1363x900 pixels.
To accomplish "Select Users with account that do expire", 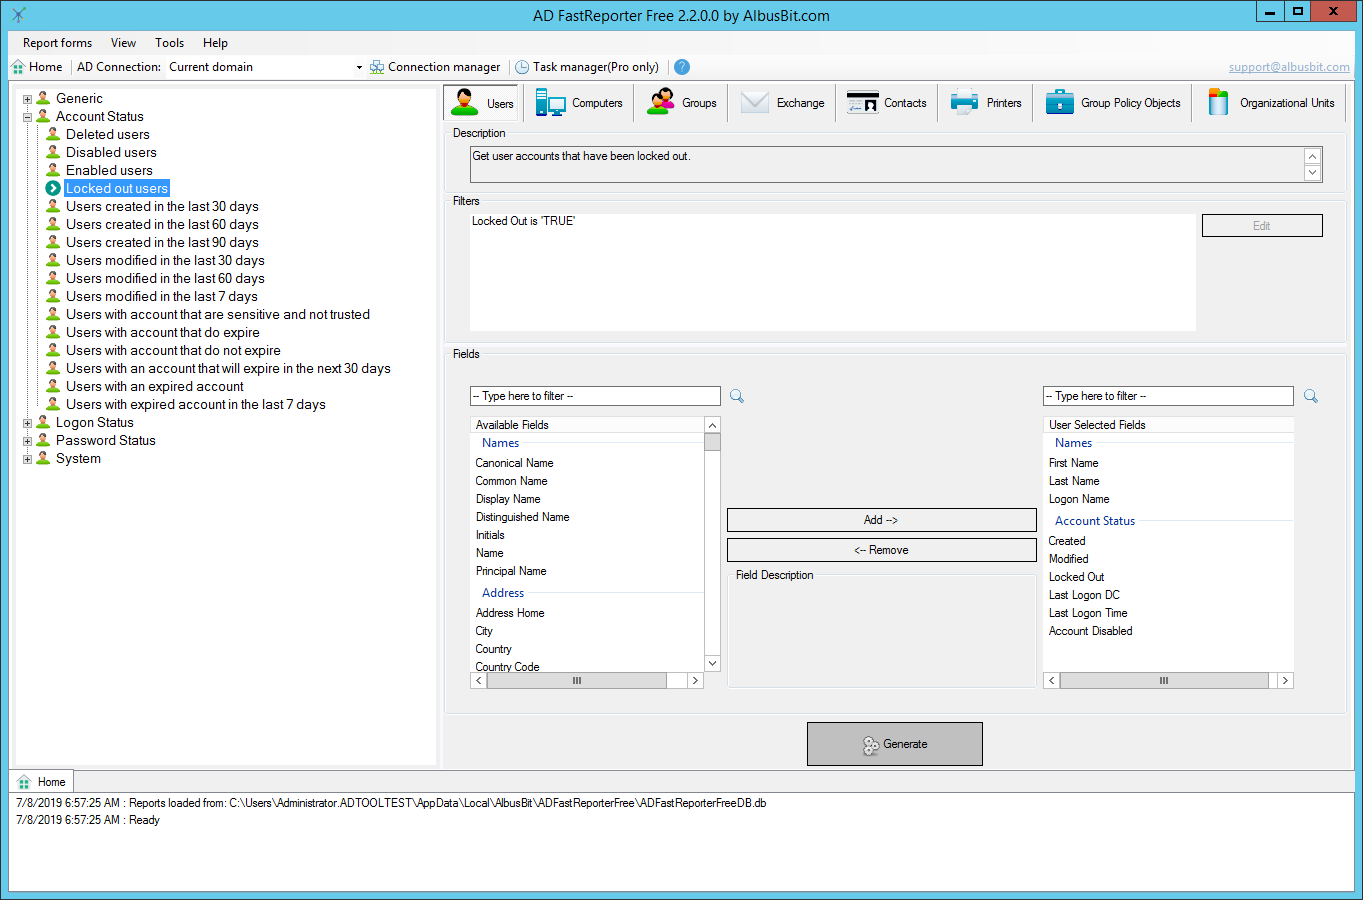I will [x=163, y=333].
